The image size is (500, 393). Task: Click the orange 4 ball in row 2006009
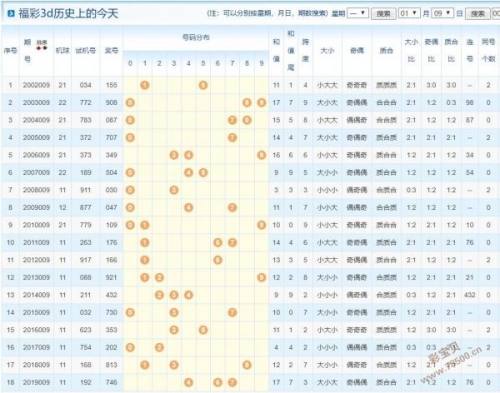point(189,155)
